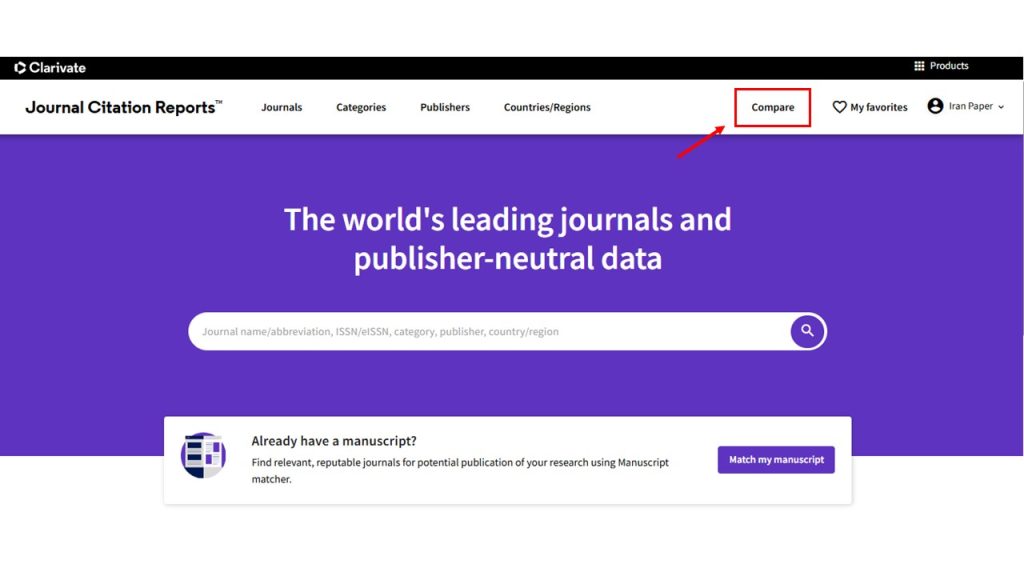Open the My favorites link

pyautogui.click(x=878, y=107)
